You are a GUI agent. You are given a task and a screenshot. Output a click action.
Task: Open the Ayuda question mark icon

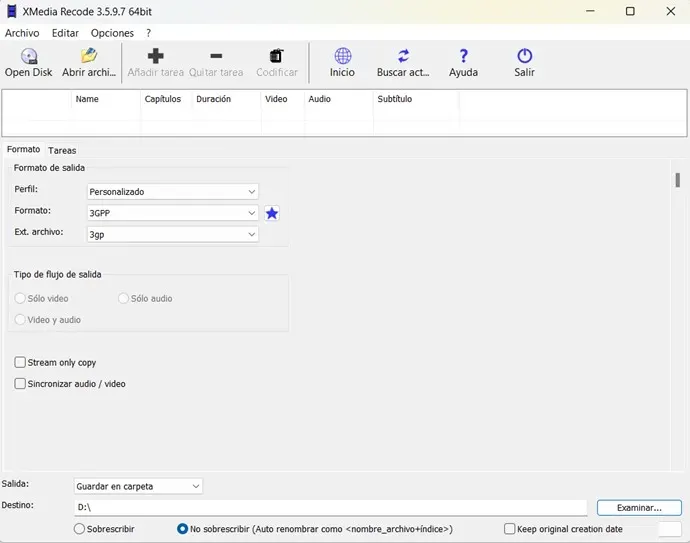click(463, 56)
